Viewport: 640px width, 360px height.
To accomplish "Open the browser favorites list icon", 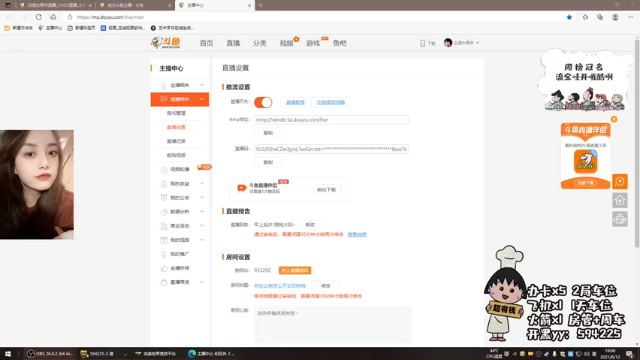I will click(585, 17).
